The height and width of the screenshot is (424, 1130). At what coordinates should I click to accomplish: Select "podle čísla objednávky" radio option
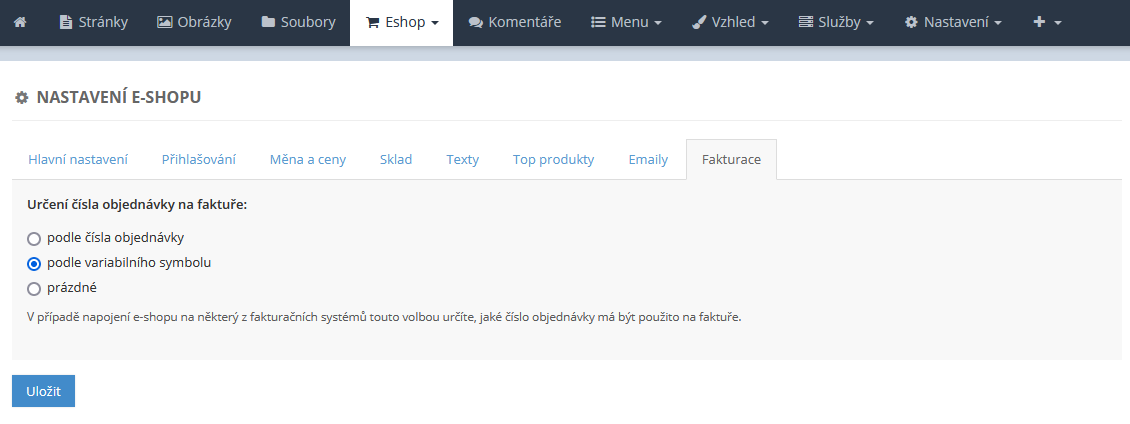click(x=34, y=239)
